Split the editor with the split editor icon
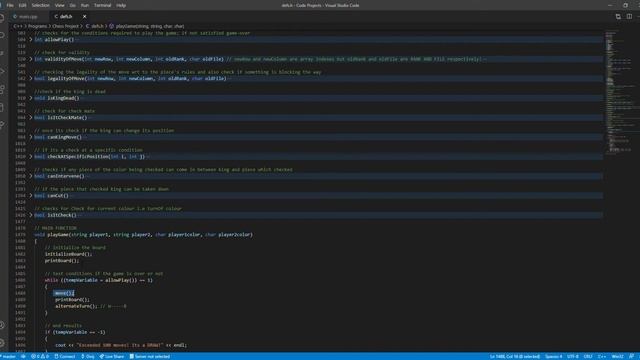640x360 pixels. coord(629,17)
